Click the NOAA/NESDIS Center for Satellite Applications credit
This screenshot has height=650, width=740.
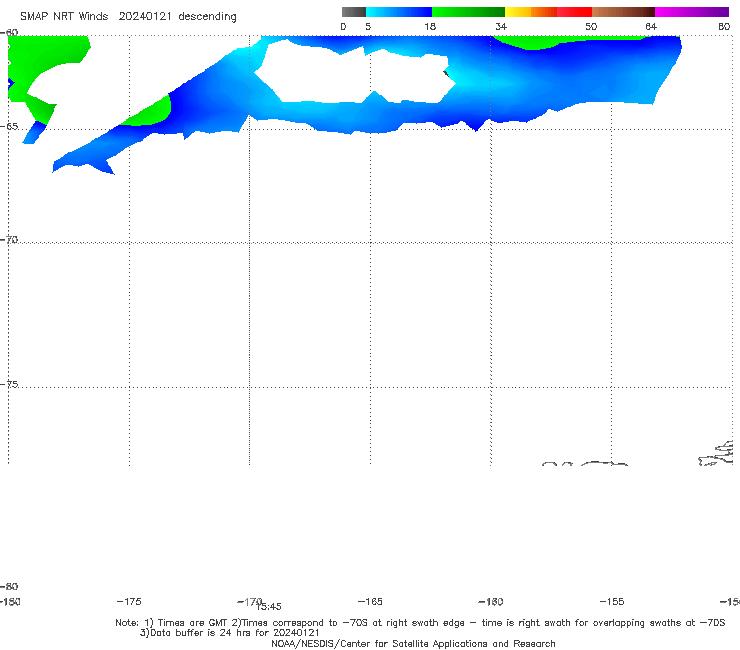[413, 643]
